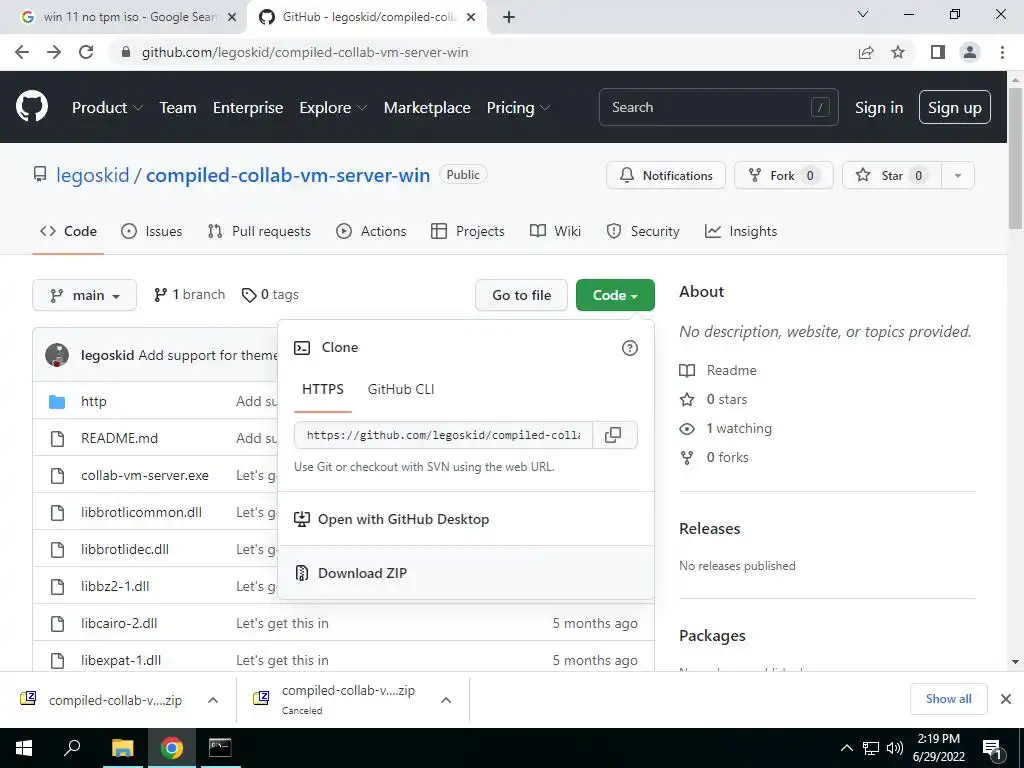Open libbz2-1.dll file
Screen dimensions: 1024x768
pos(115,586)
